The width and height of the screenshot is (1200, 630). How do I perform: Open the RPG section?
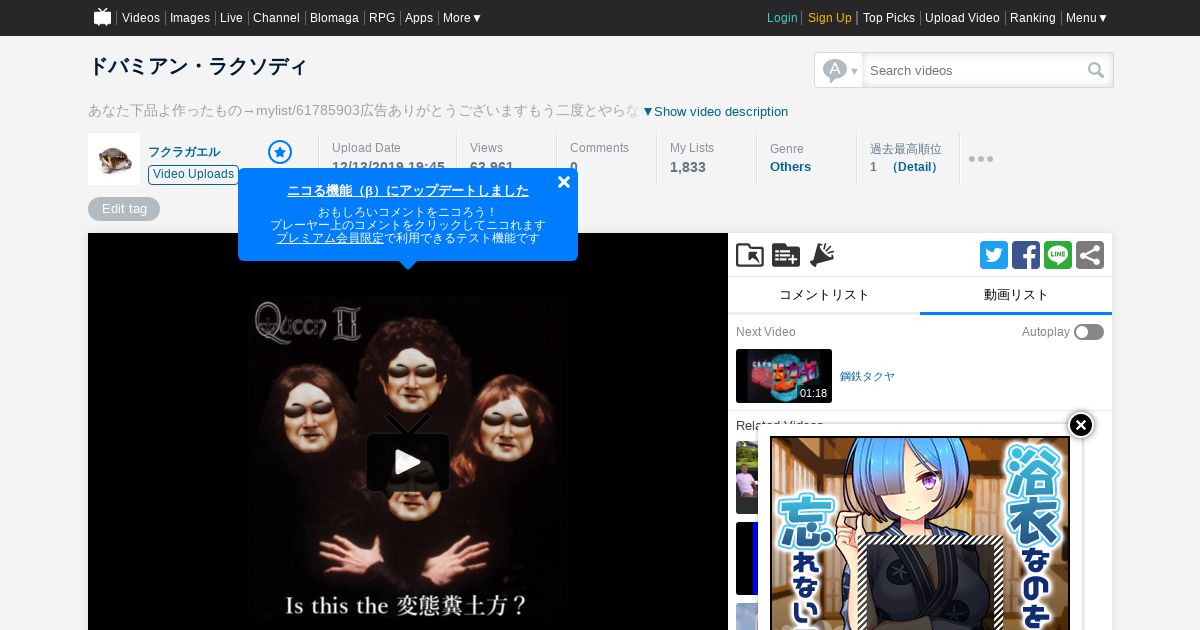click(x=382, y=18)
